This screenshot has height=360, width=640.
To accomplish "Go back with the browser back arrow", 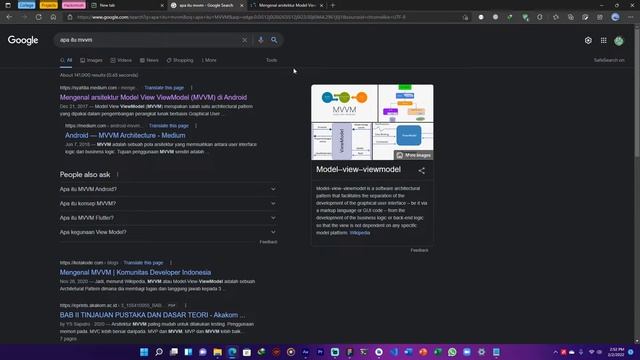I will coord(9,17).
